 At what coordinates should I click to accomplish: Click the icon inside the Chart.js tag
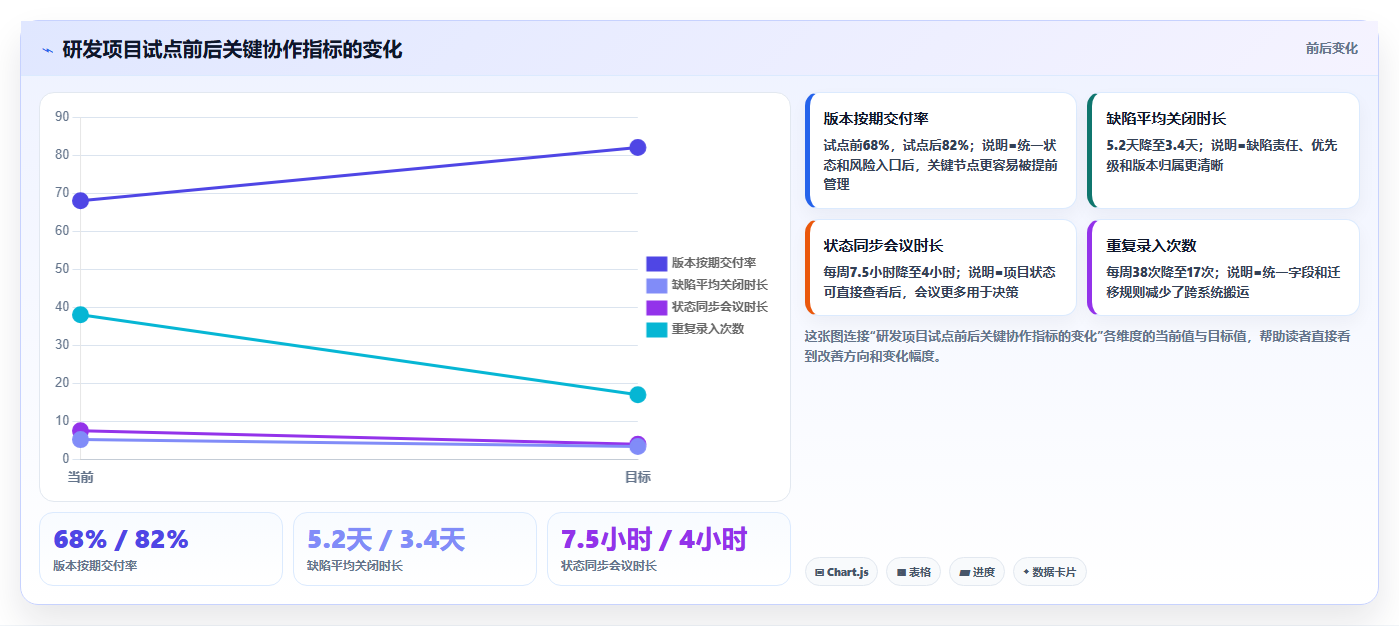pos(820,573)
